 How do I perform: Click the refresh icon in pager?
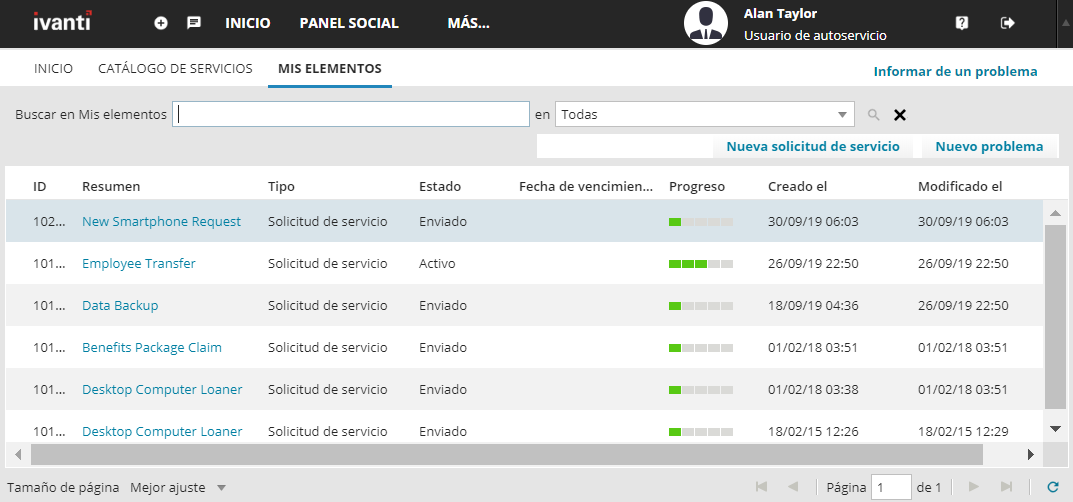[x=1053, y=488]
